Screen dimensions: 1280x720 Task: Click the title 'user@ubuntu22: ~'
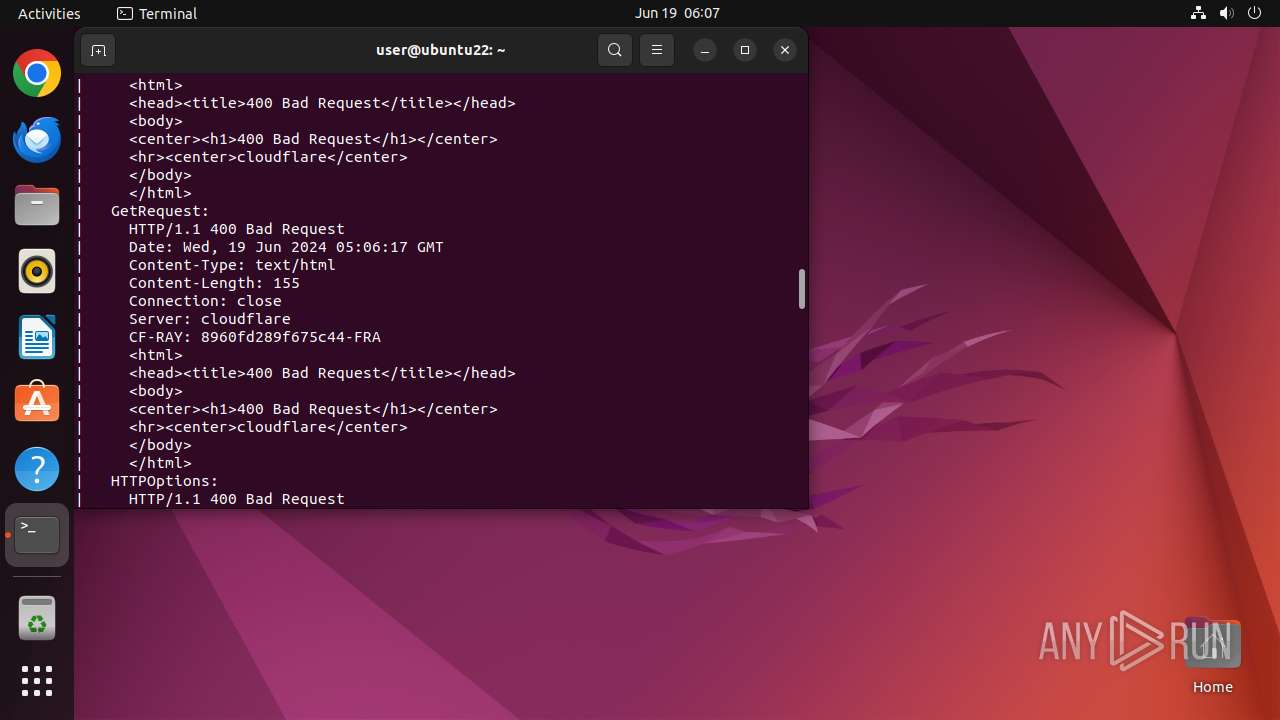point(441,50)
